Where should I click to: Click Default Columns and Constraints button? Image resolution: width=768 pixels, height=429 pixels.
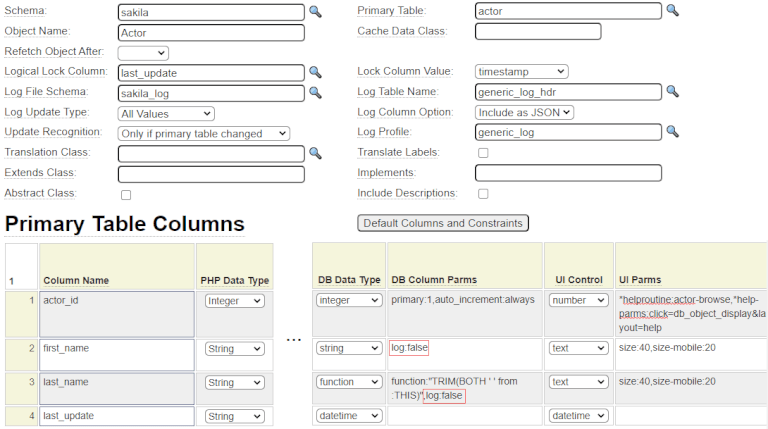pos(442,223)
